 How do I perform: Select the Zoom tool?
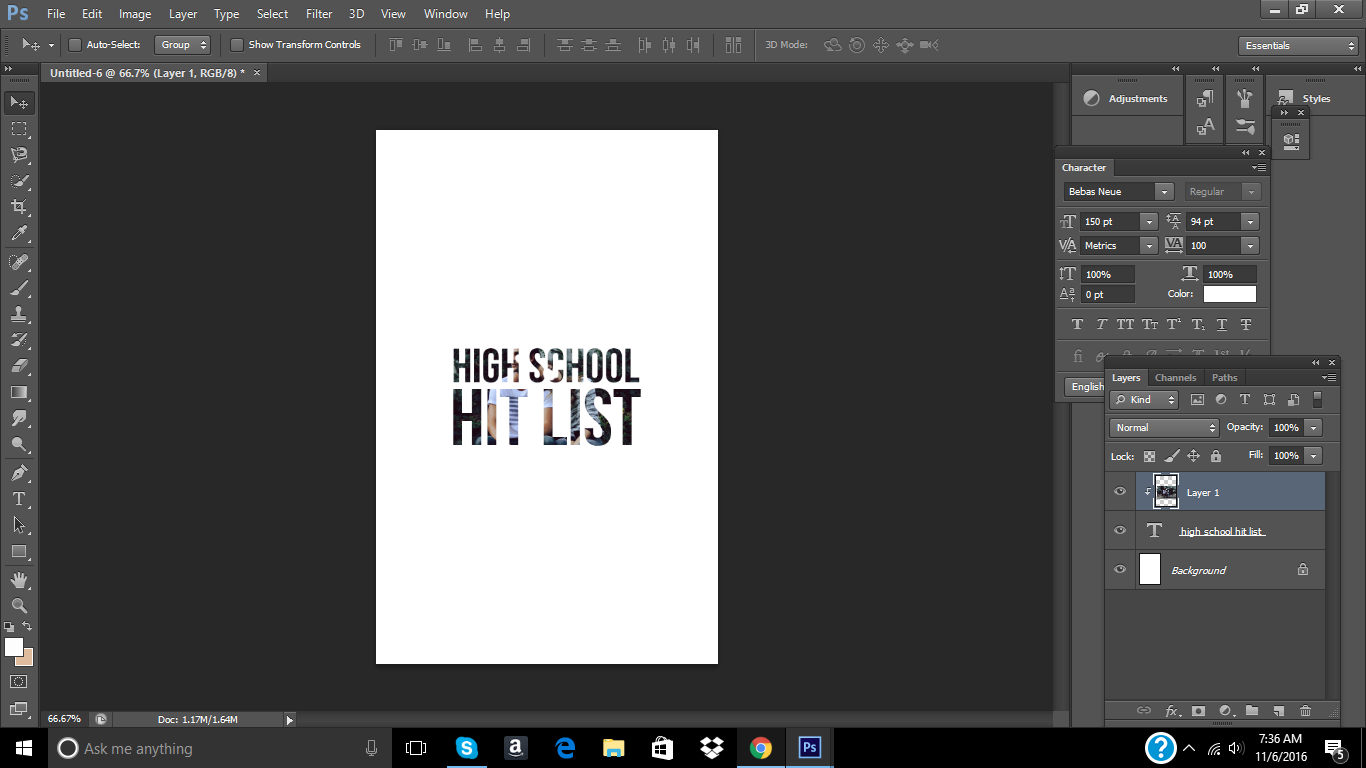coord(19,605)
